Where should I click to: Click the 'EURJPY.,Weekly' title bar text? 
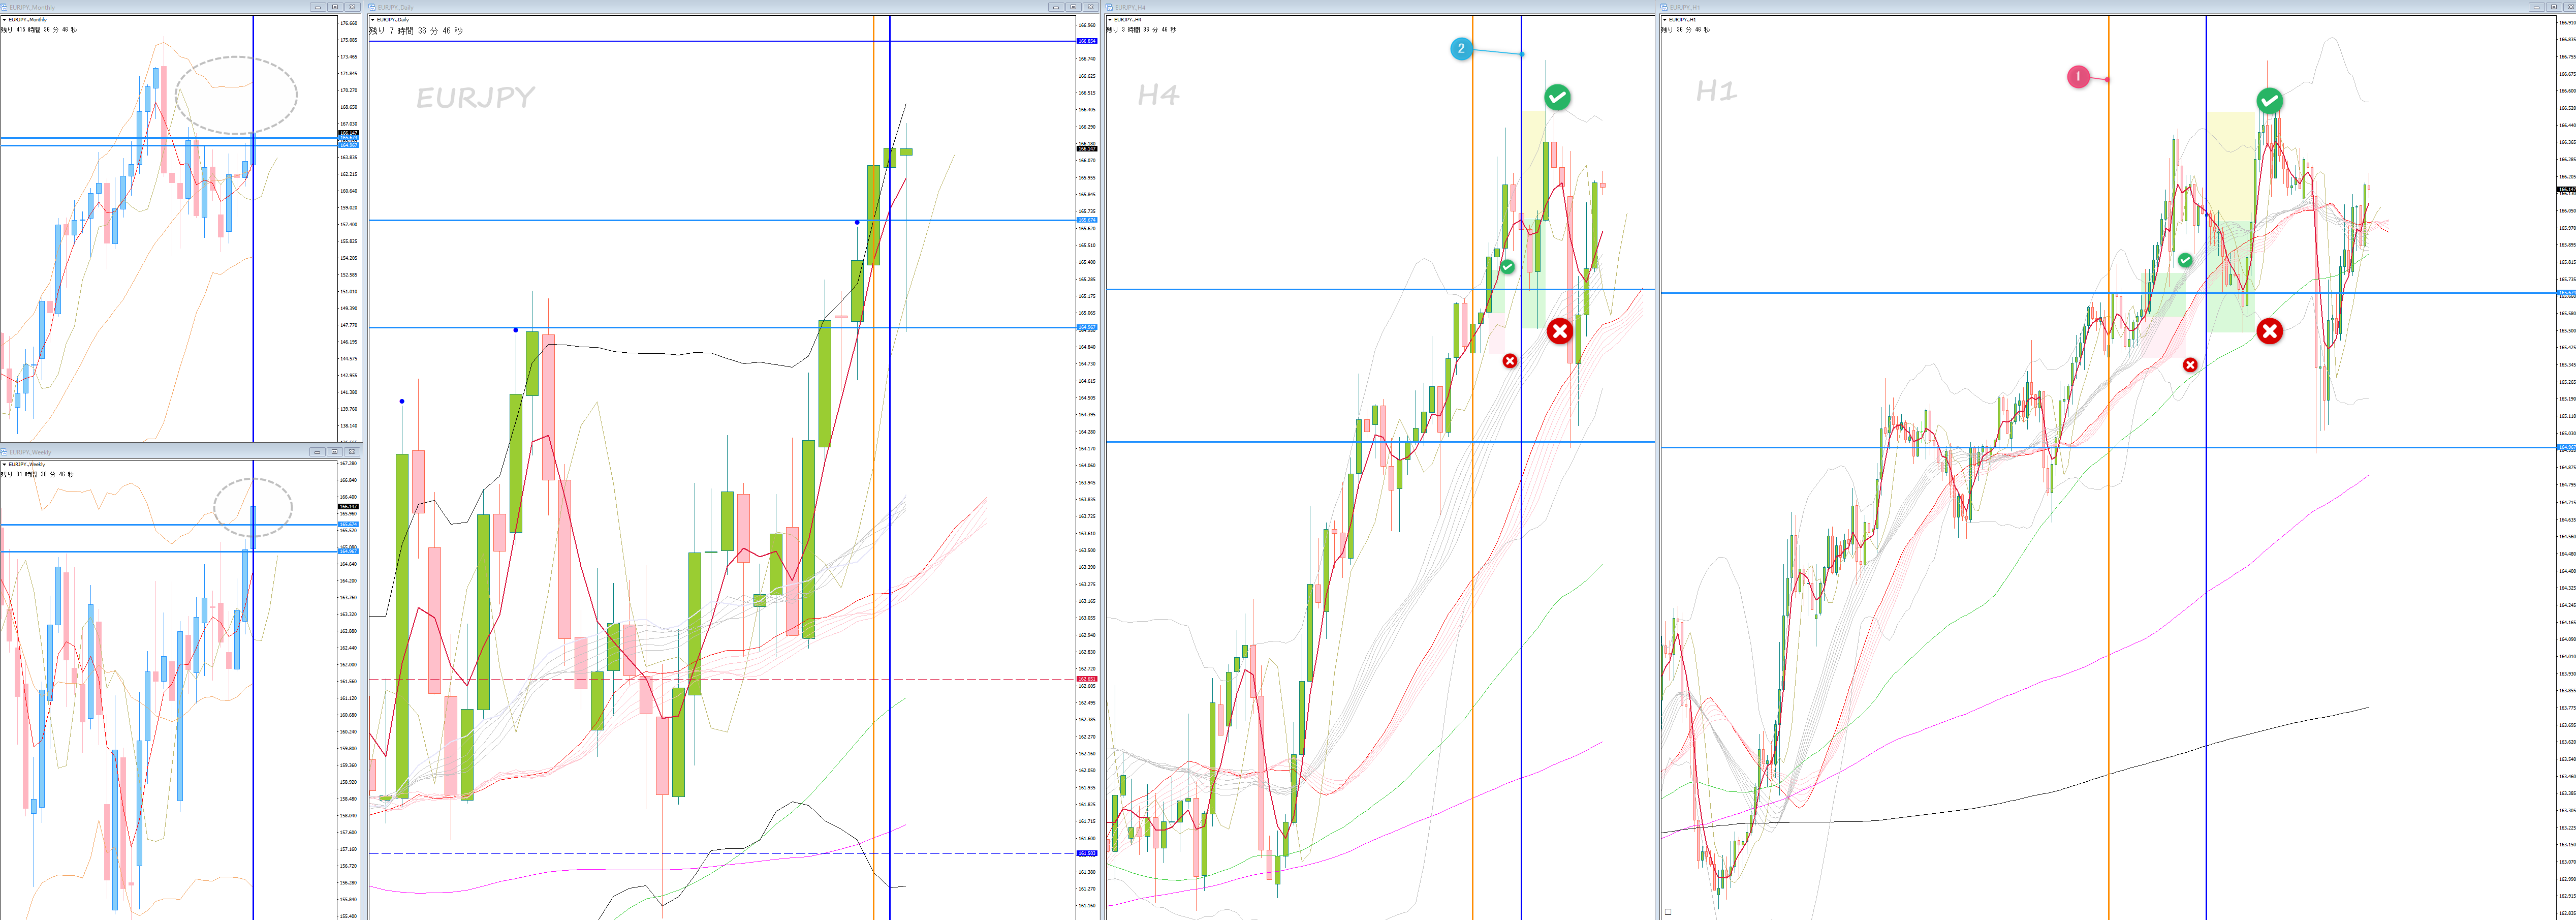[x=30, y=452]
